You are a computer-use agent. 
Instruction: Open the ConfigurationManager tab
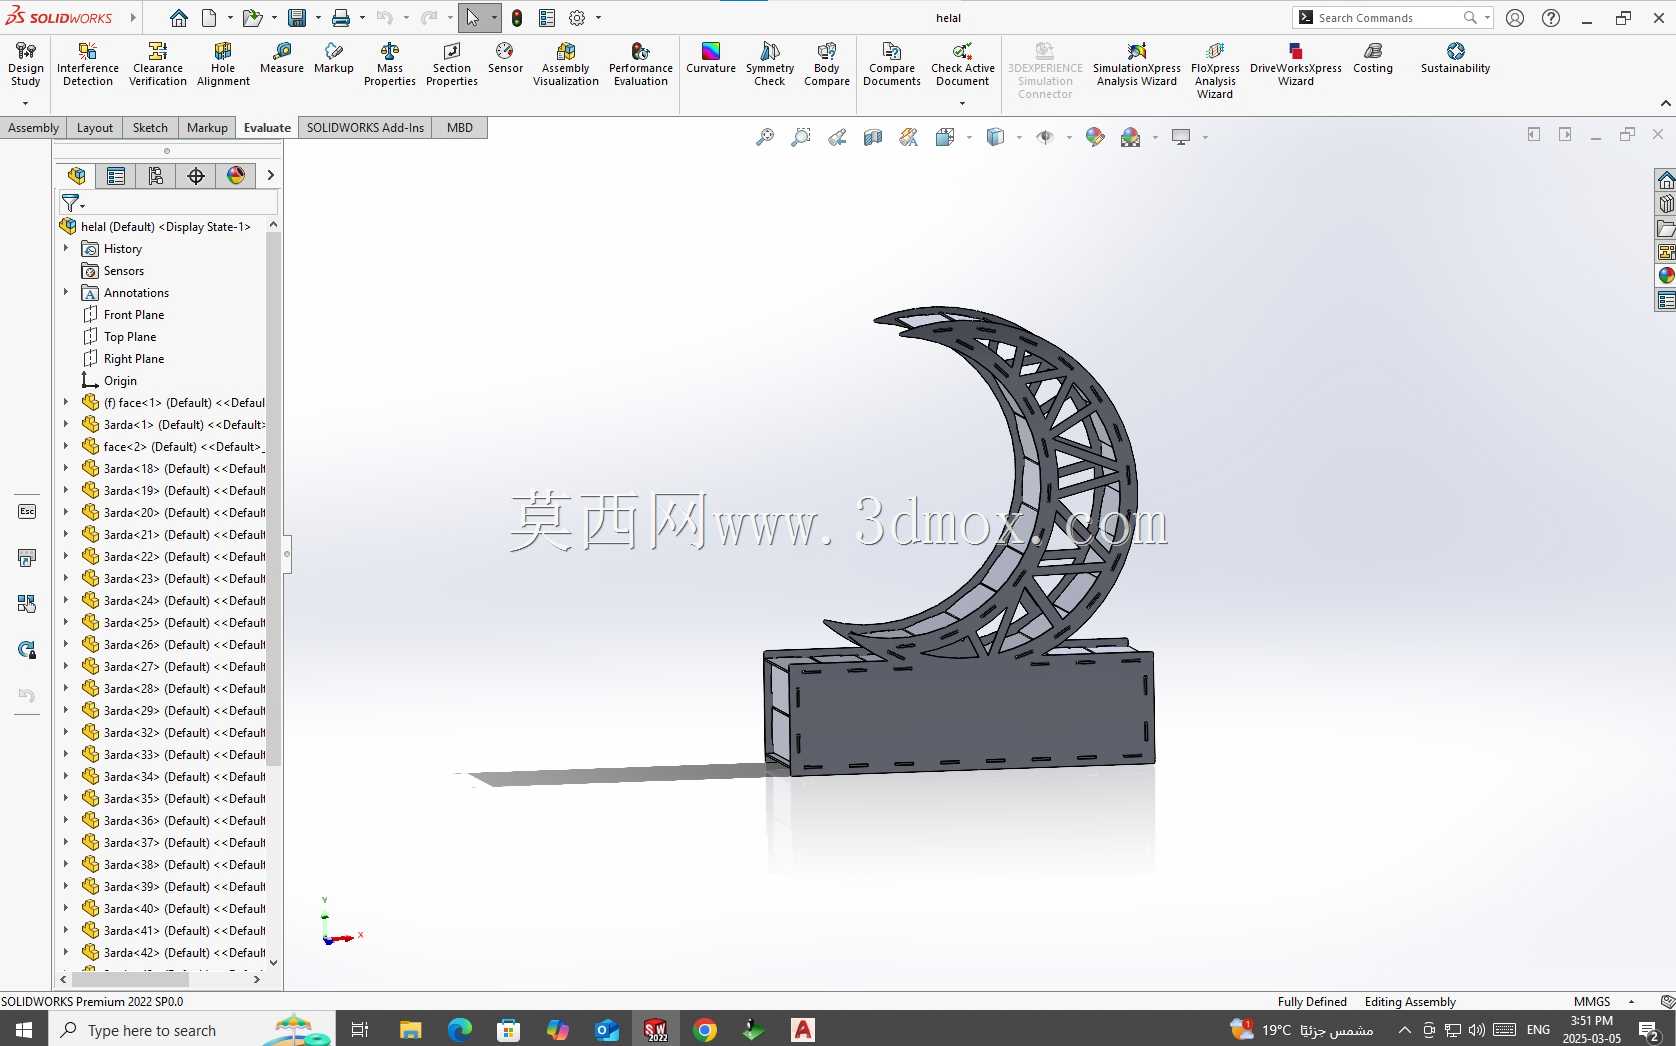pyautogui.click(x=156, y=176)
